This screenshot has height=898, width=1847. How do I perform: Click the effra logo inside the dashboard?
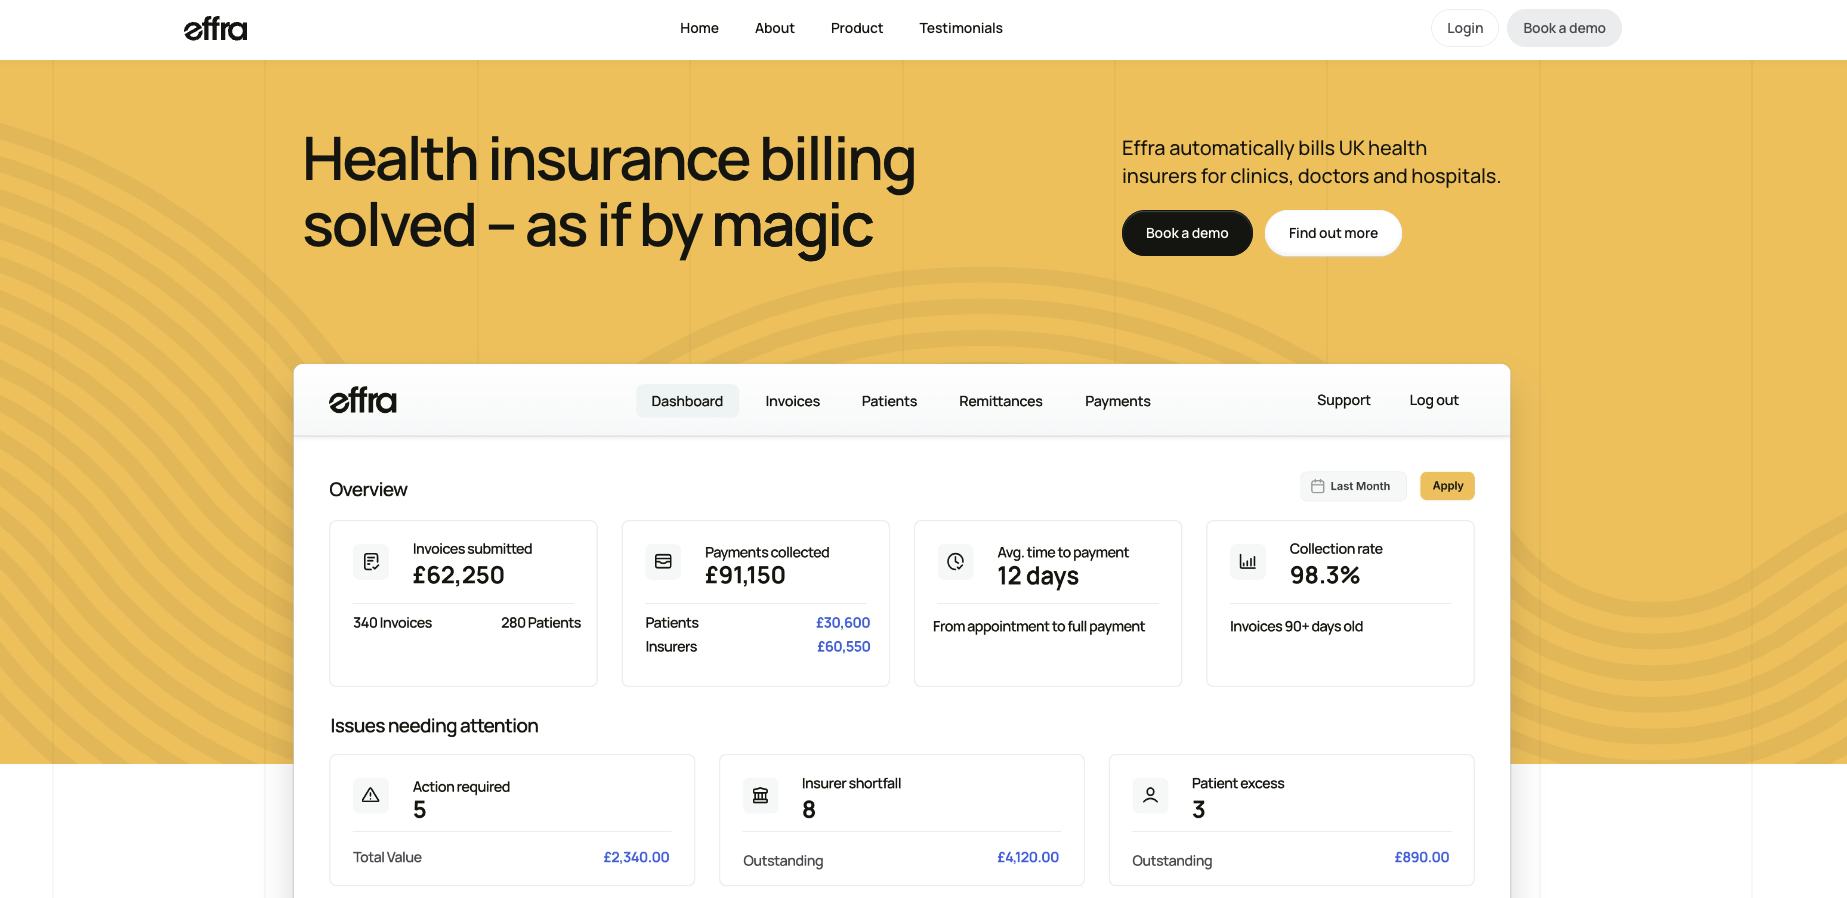click(x=363, y=400)
